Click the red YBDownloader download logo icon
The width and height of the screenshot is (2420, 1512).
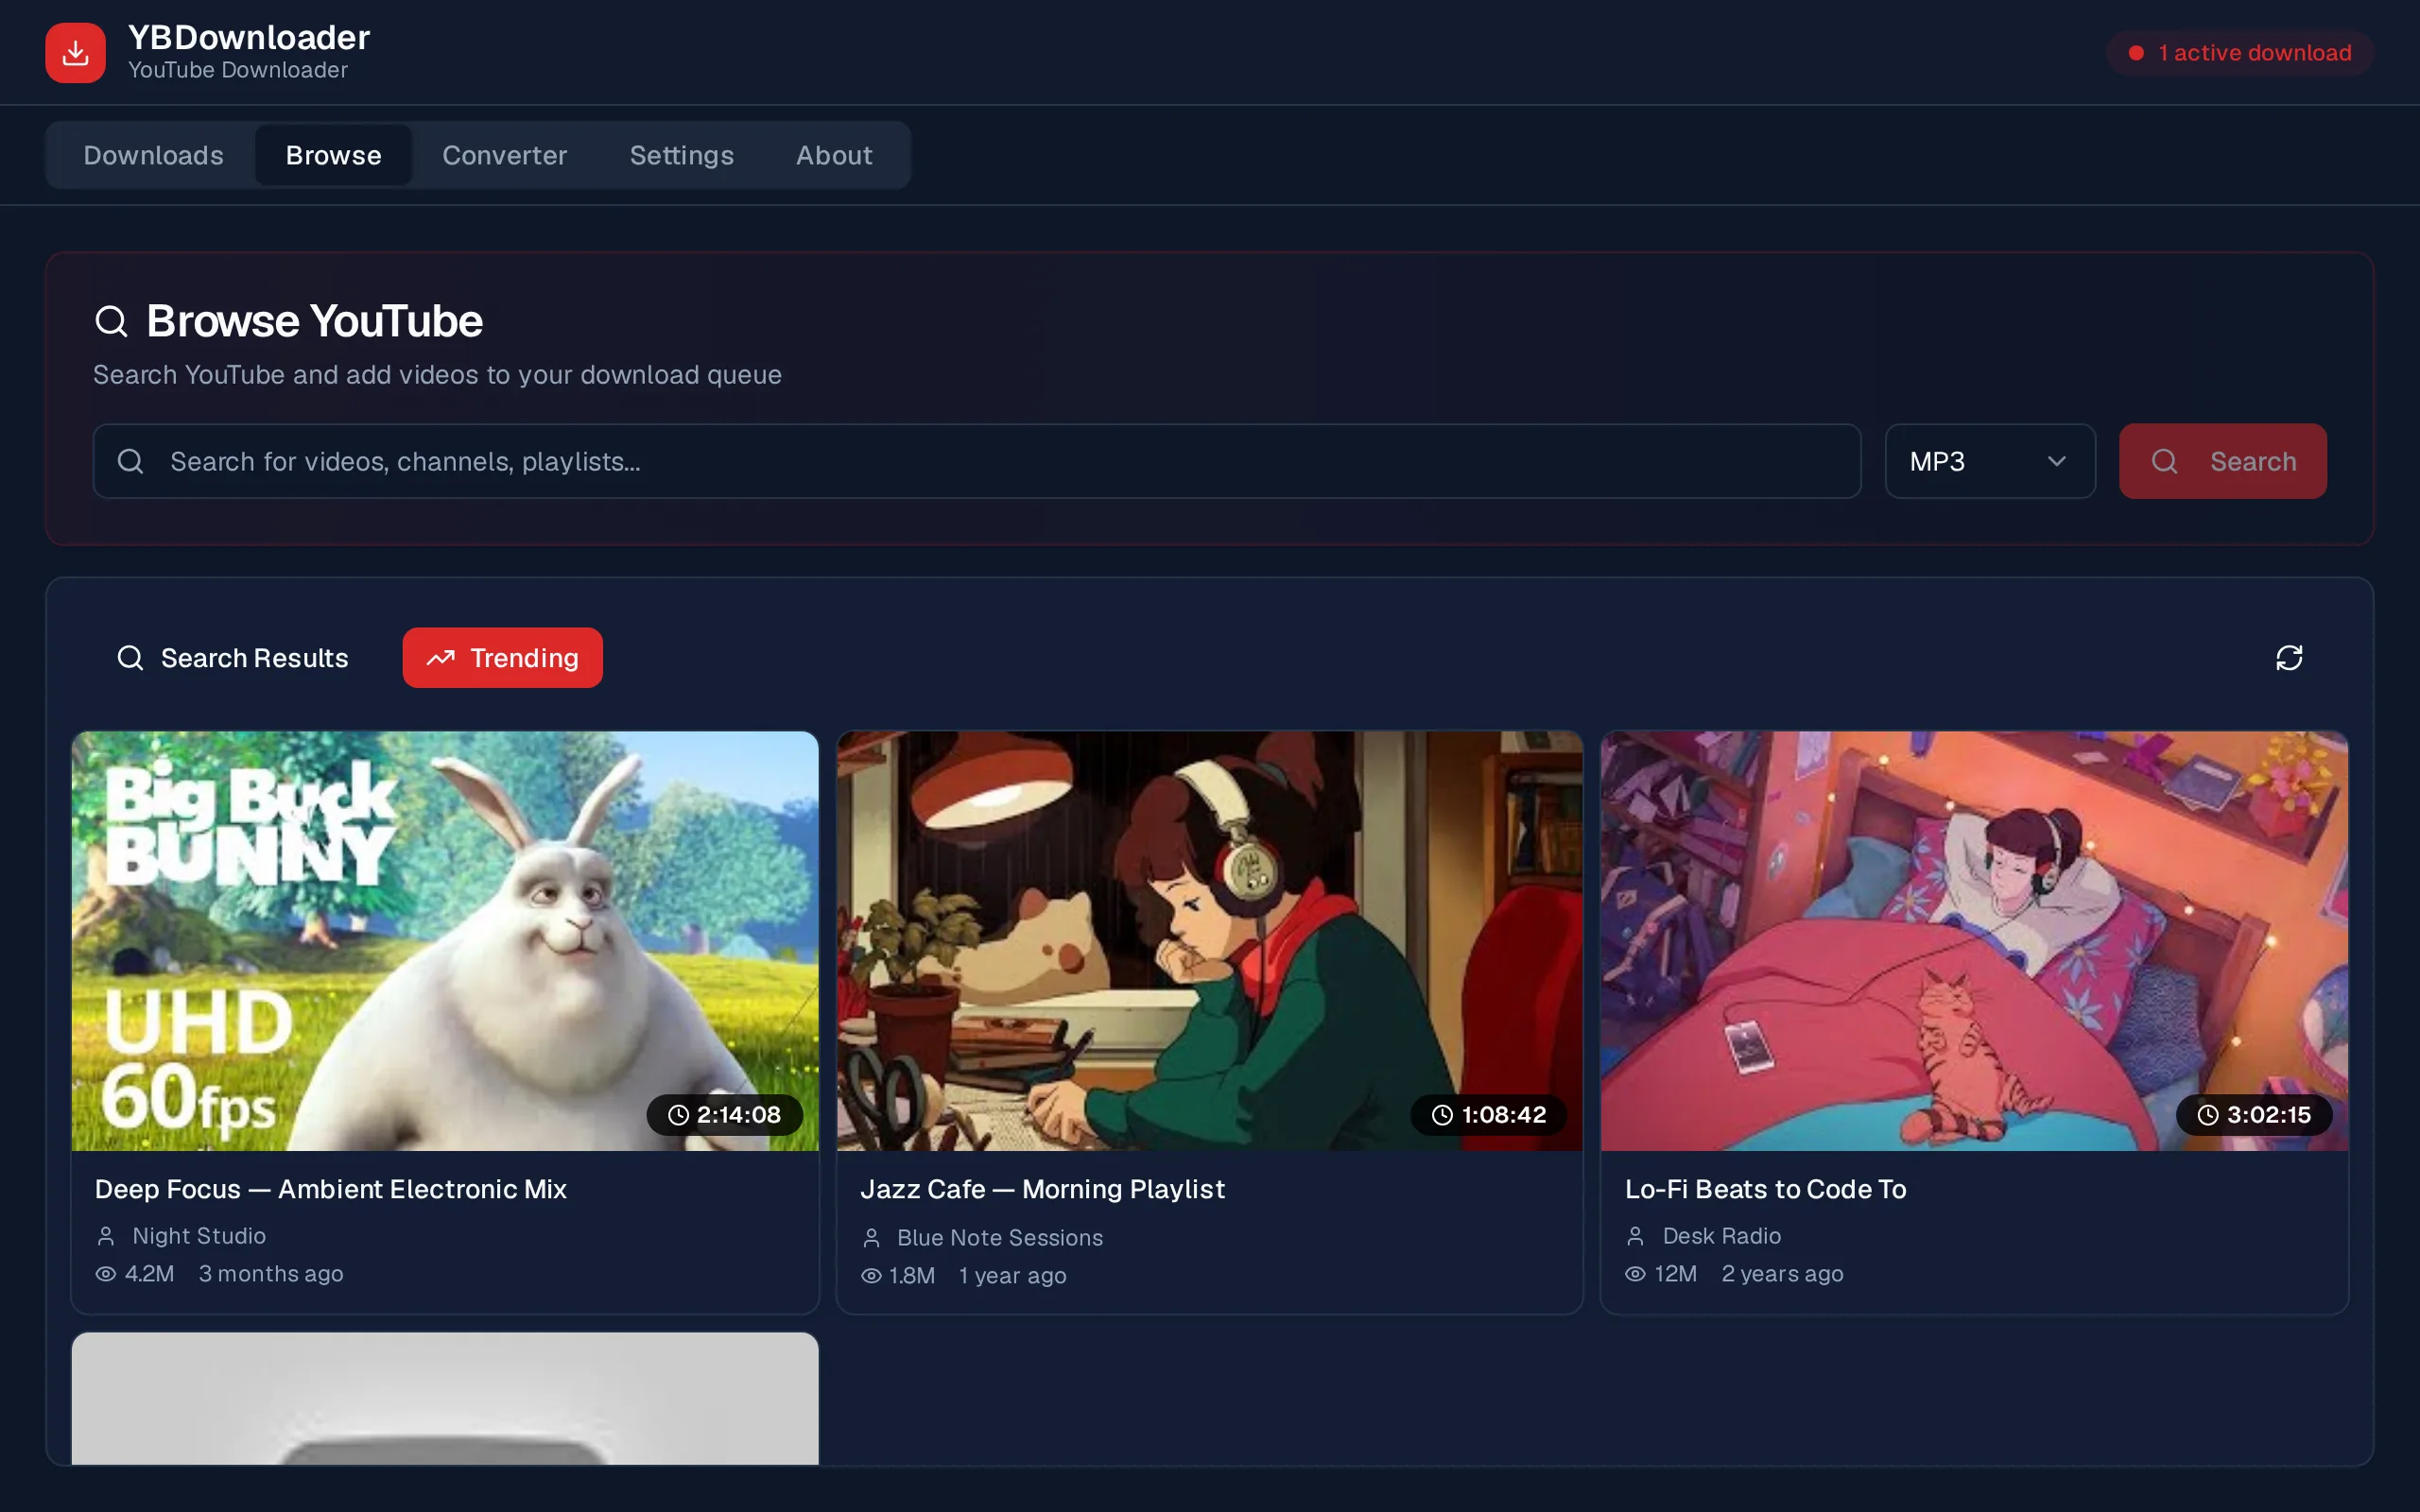coord(75,53)
